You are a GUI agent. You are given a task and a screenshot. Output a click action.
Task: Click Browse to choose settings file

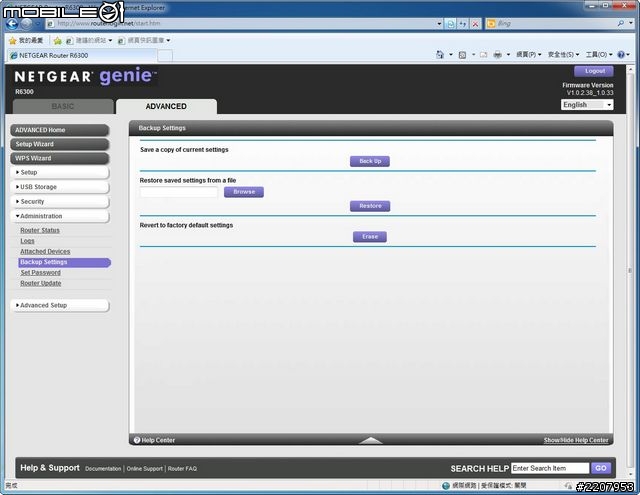click(244, 192)
